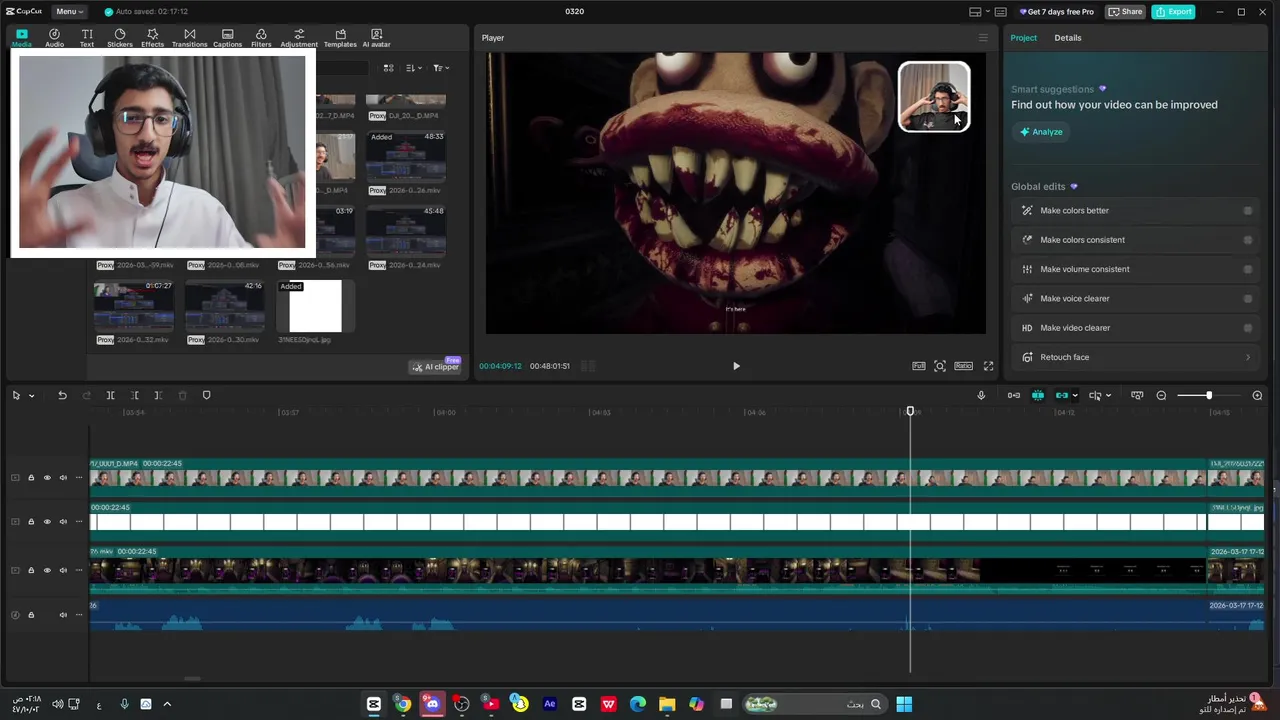Add a marker with the shield icon

(x=207, y=395)
